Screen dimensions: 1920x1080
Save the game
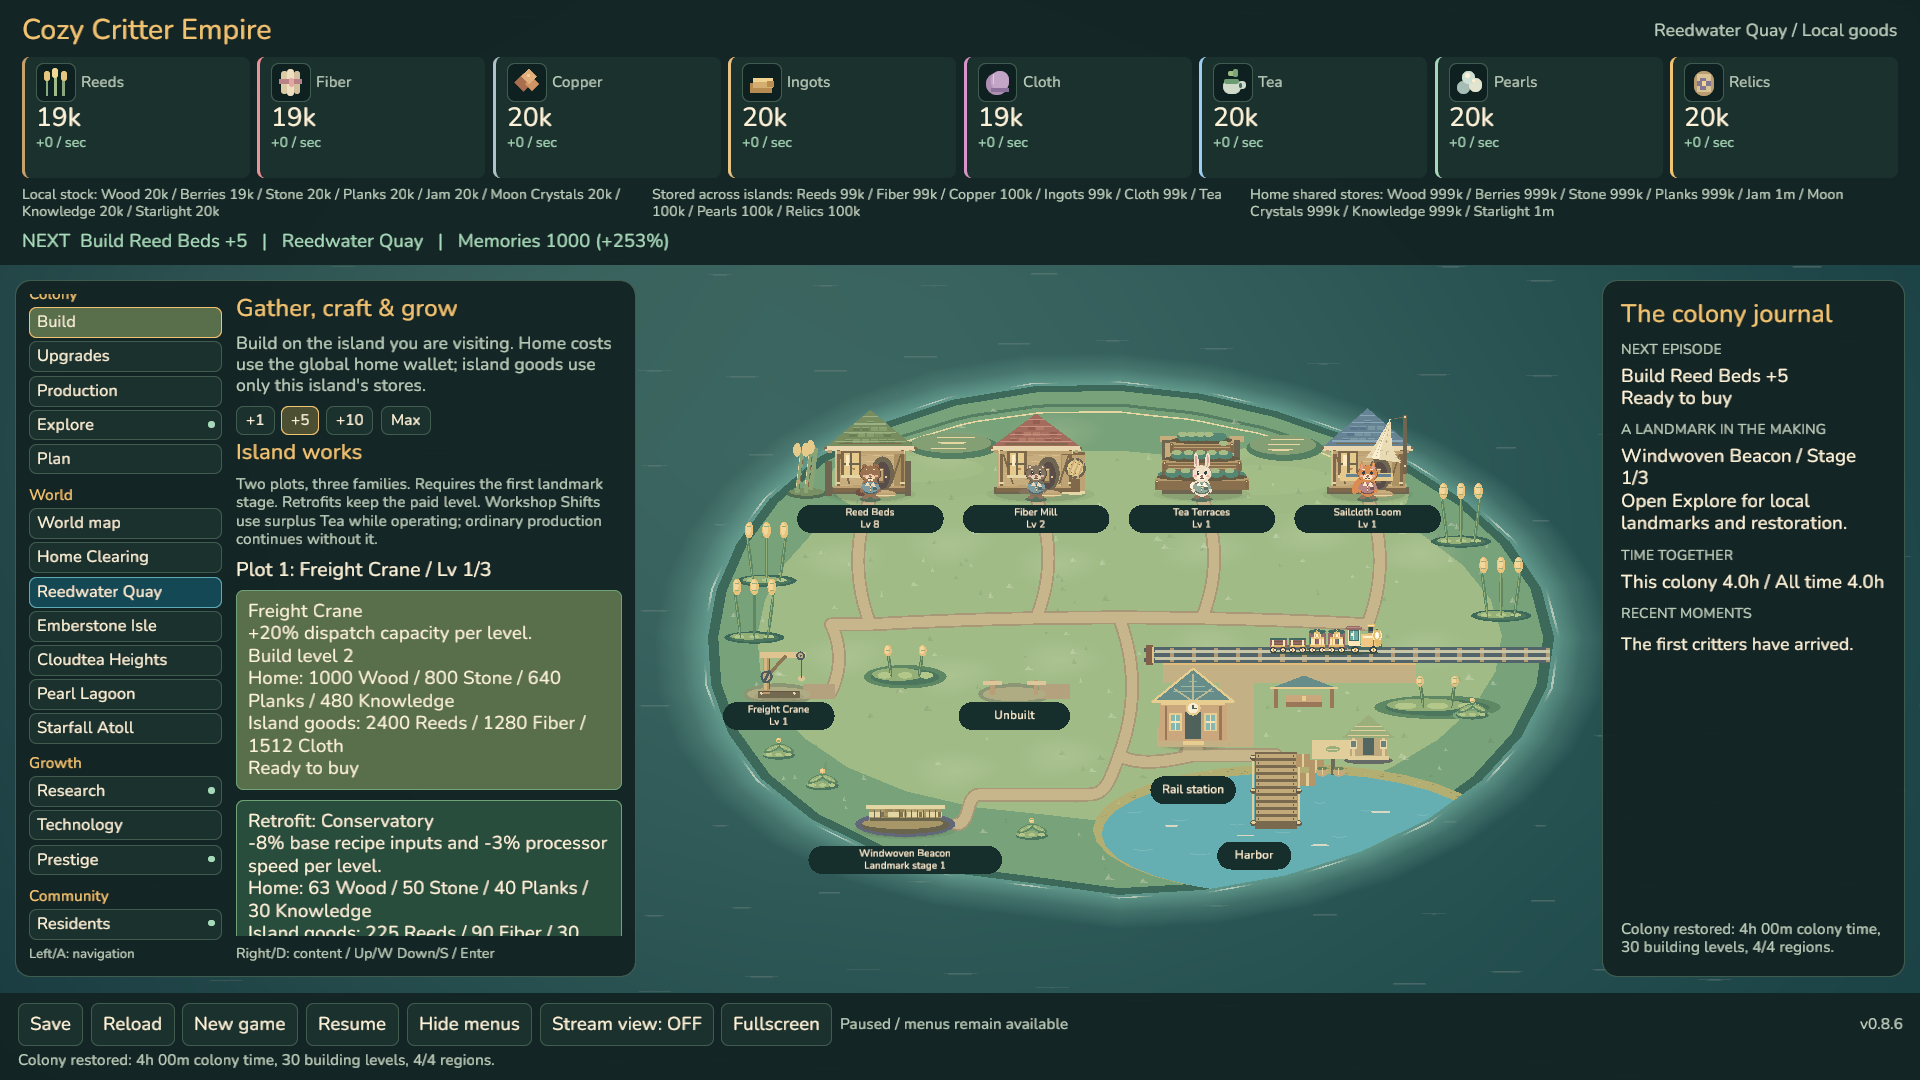(50, 1024)
